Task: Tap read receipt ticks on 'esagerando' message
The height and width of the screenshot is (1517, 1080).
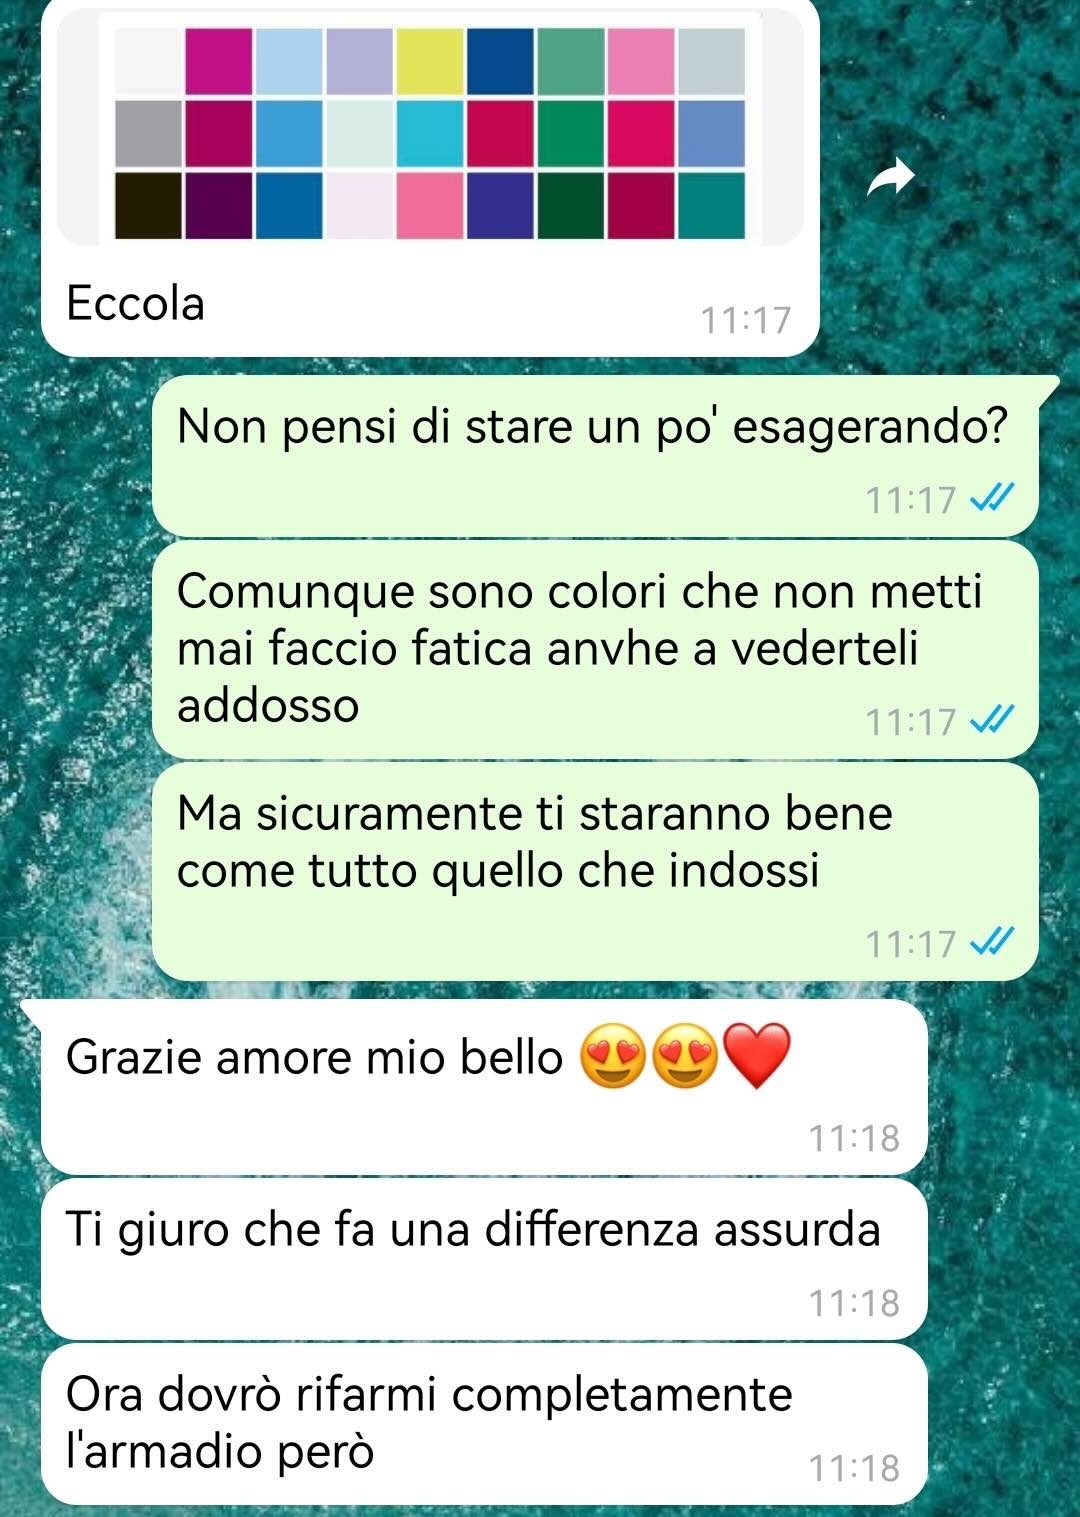Action: pos(992,497)
